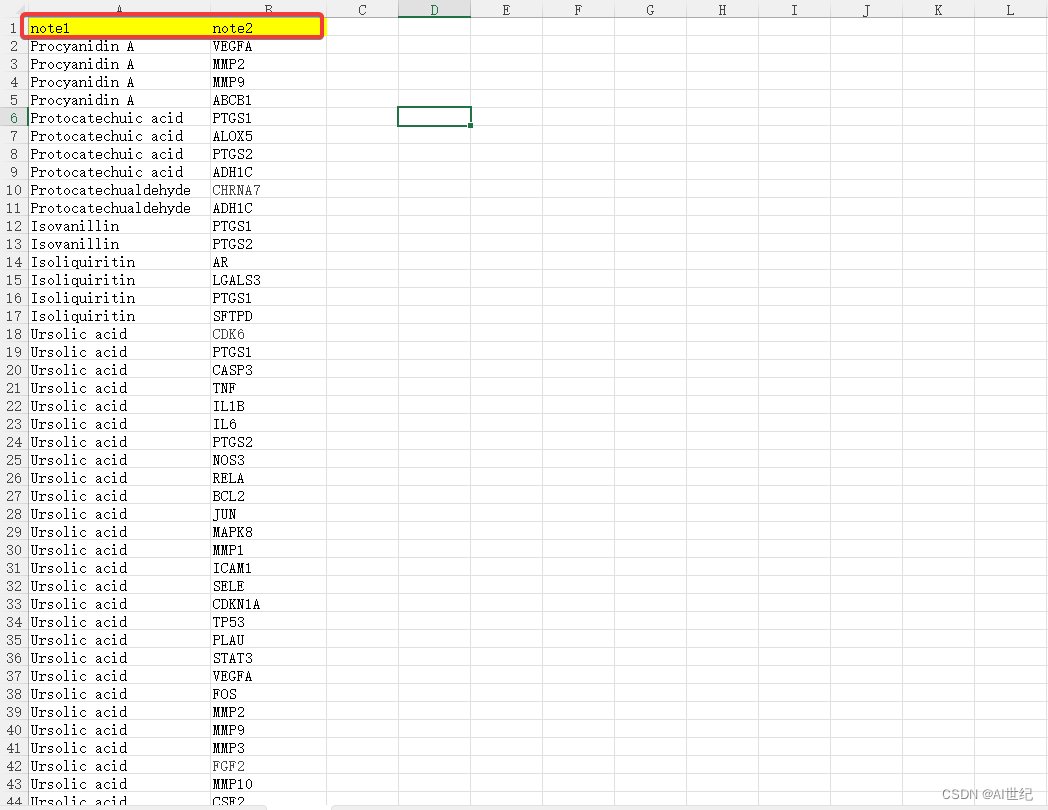Select column E header
Viewport: 1048px width, 810px height.
pyautogui.click(x=506, y=9)
